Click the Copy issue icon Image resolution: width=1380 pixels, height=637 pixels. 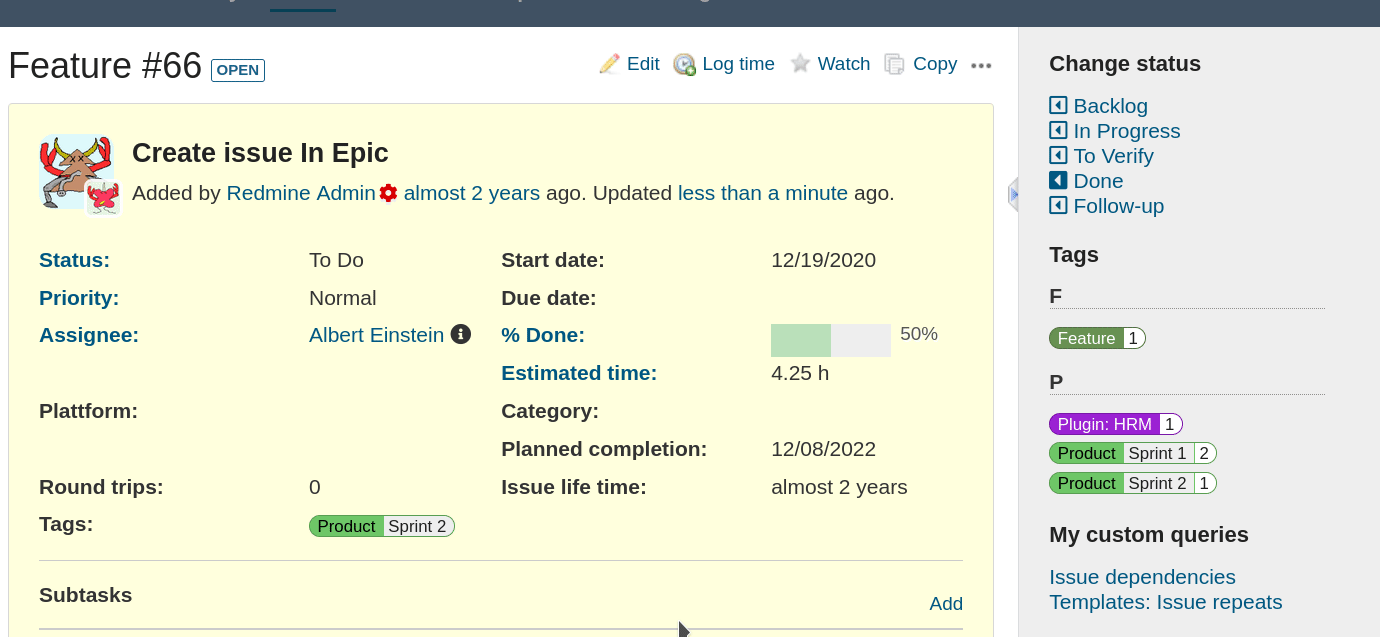coord(893,63)
